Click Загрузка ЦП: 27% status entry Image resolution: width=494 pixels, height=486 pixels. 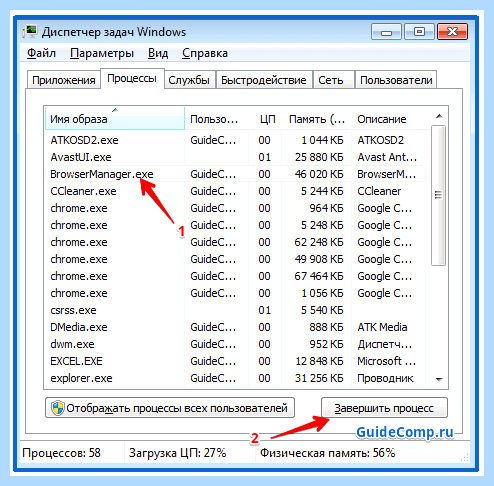pyautogui.click(x=178, y=453)
